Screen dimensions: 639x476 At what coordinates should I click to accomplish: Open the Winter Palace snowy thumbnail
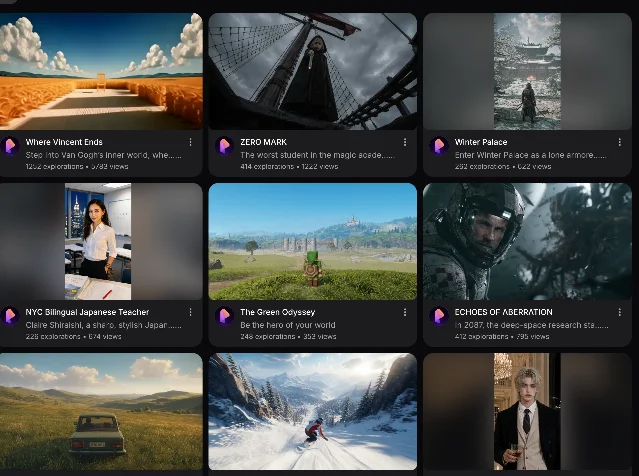click(x=527, y=71)
